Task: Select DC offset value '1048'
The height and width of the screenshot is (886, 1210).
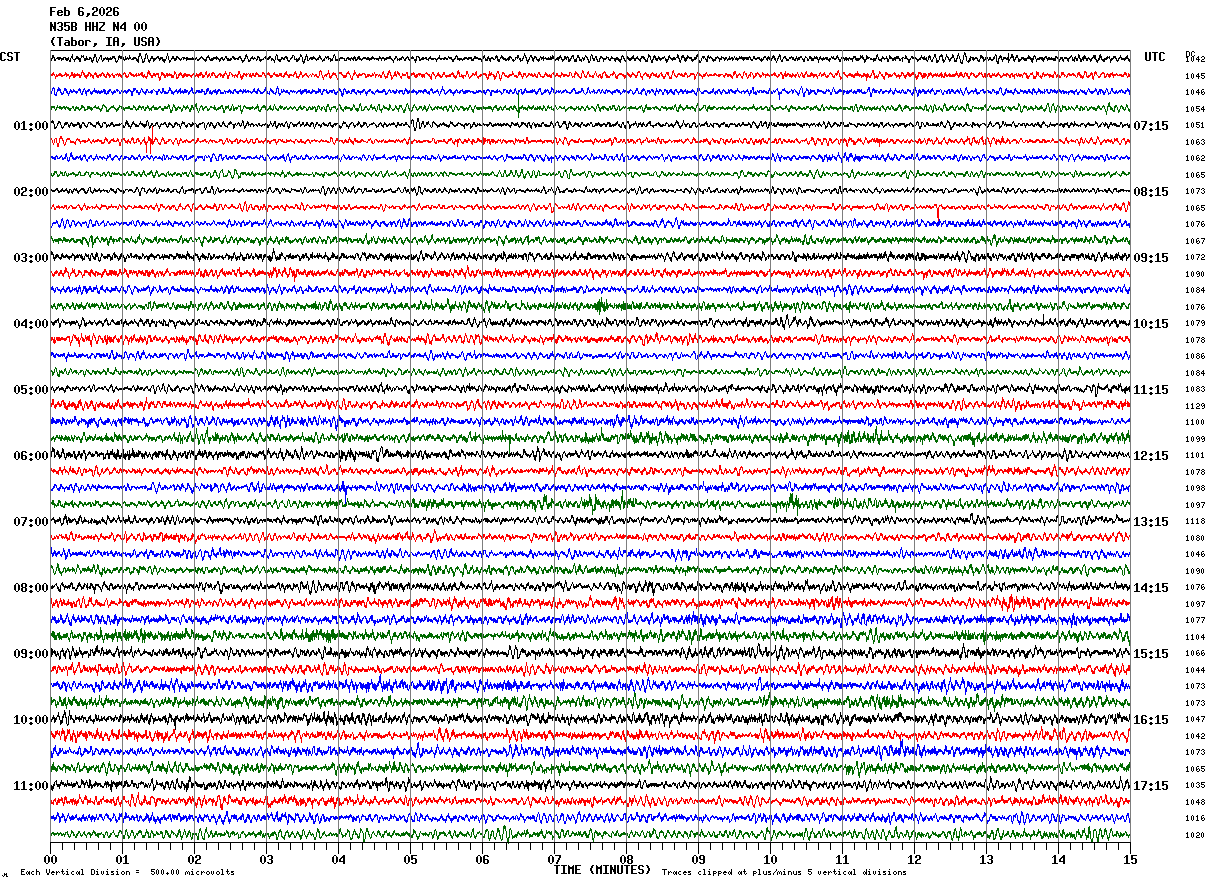Action: tap(1195, 802)
